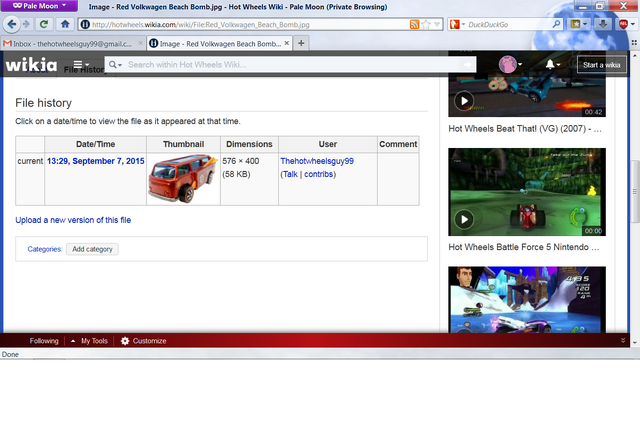The image size is (640, 444).
Task: Submit wiki search with the arrow button
Action: click(467, 64)
